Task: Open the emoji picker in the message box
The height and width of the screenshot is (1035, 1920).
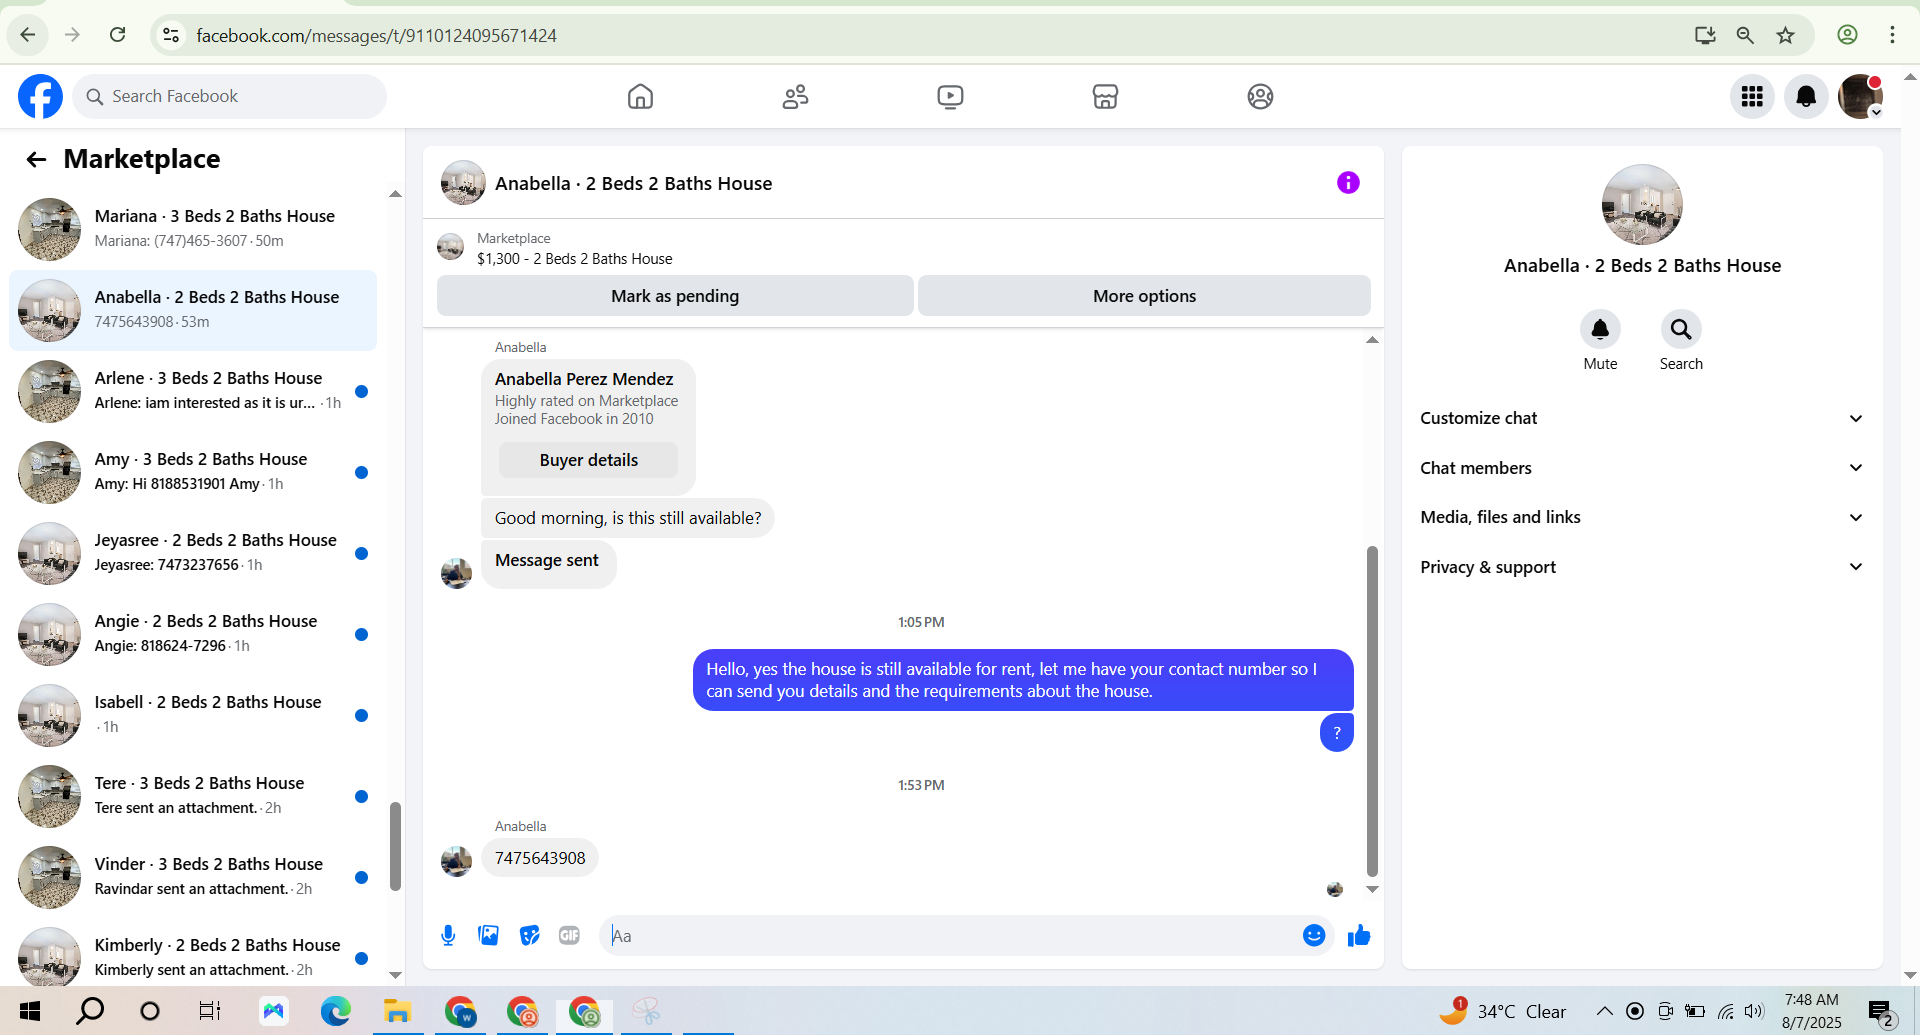Action: coord(1314,935)
